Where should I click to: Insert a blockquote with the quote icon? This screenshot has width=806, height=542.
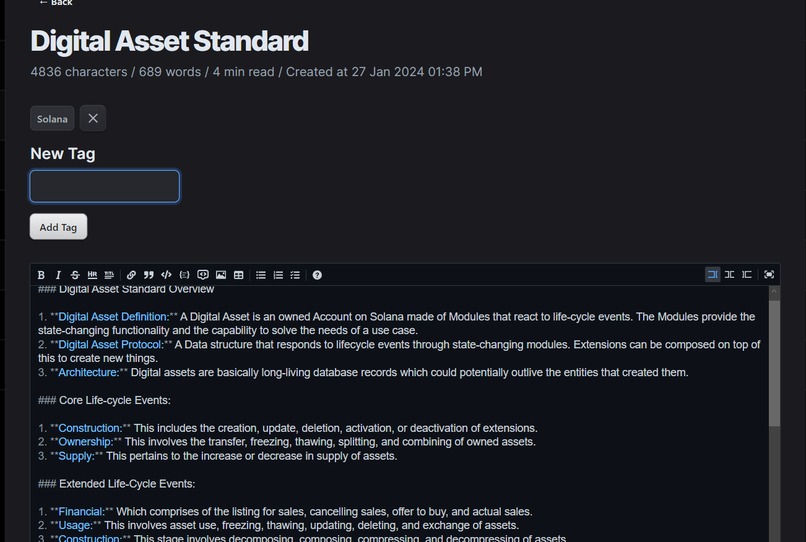tap(149, 275)
